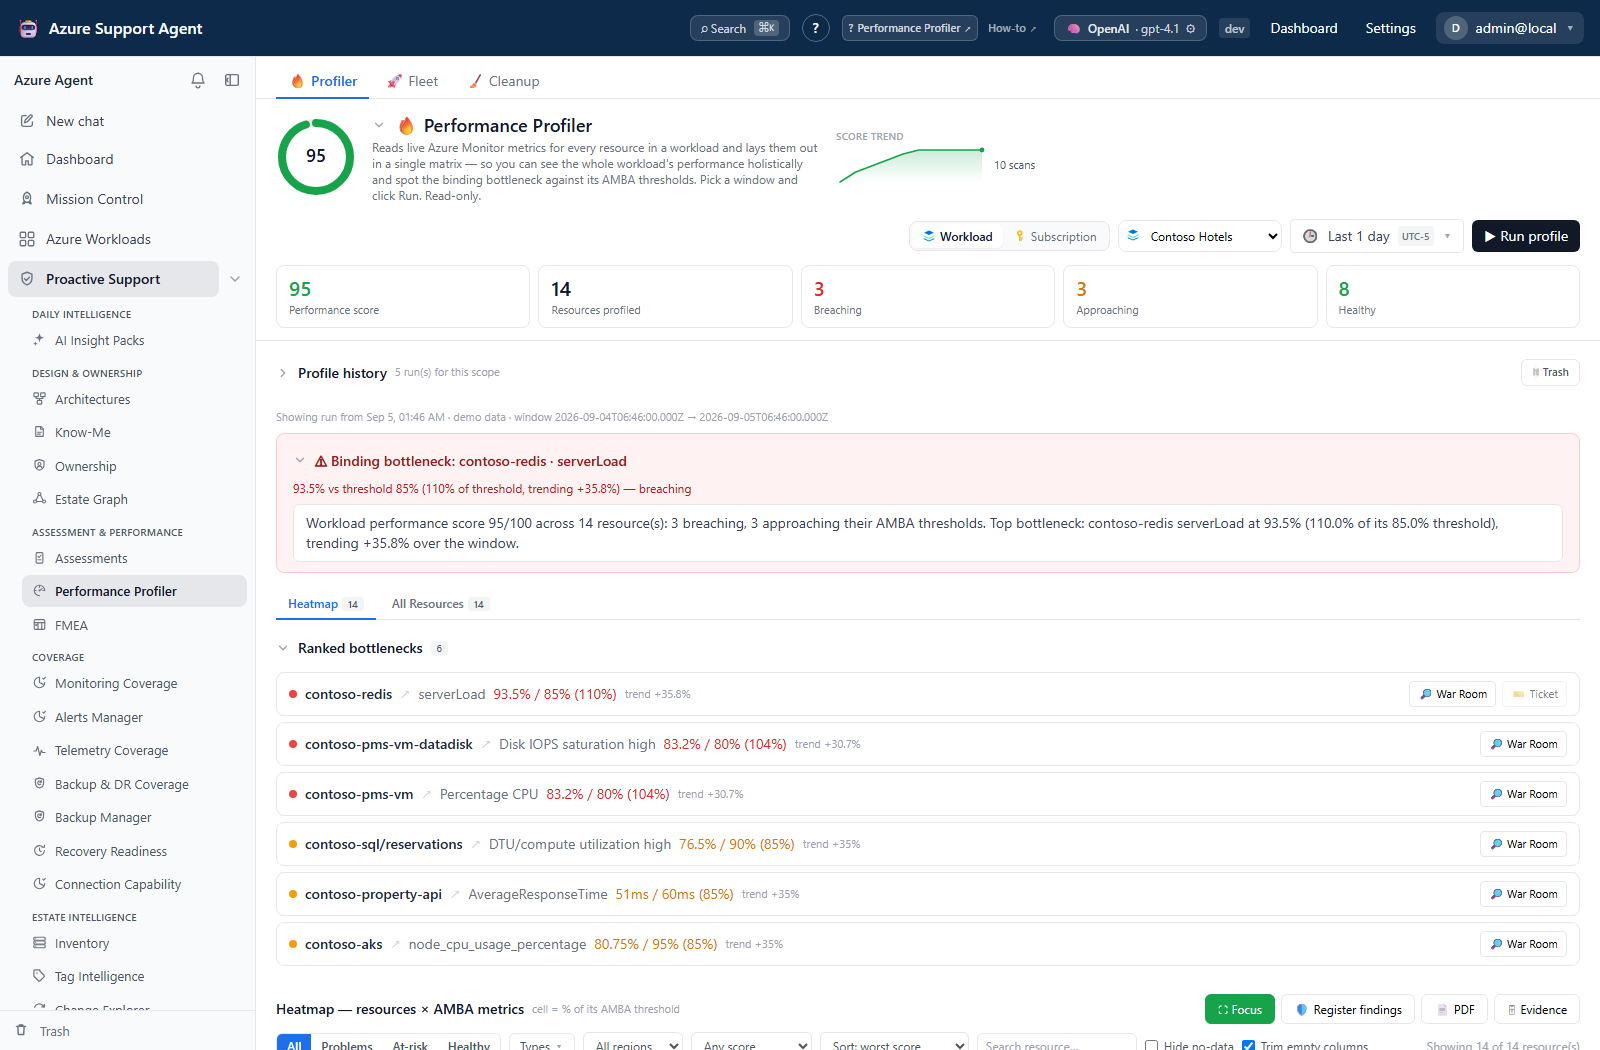Open the Evidence button
Image resolution: width=1600 pixels, height=1050 pixels.
pos(1537,1009)
